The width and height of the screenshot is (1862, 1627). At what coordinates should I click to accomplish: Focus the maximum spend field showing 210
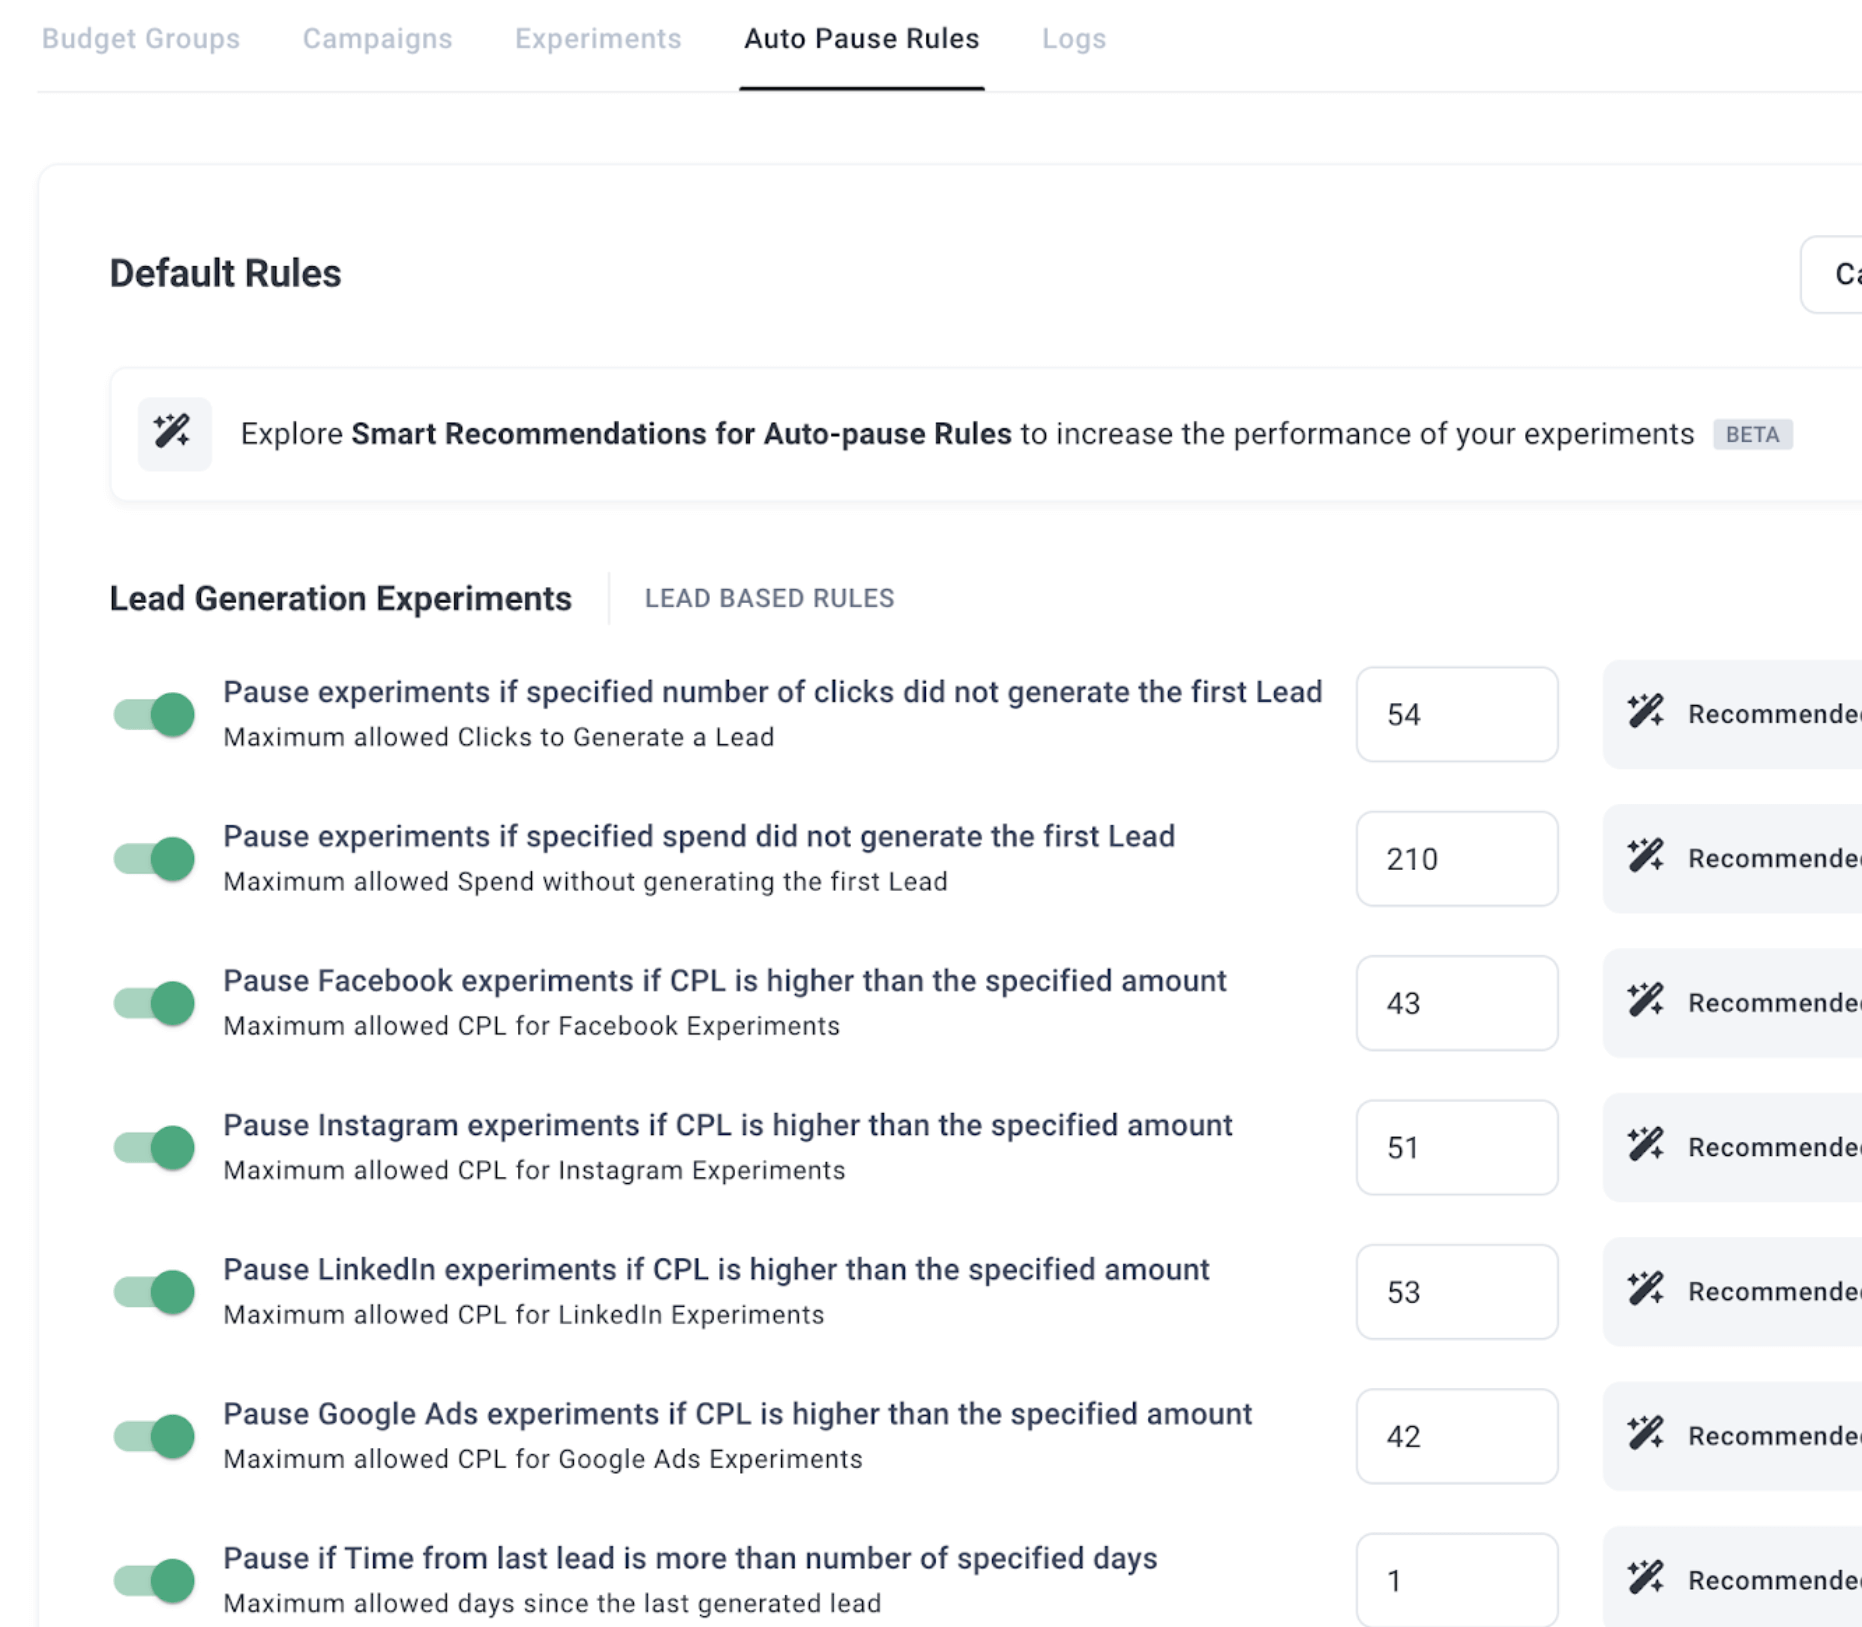[1457, 858]
